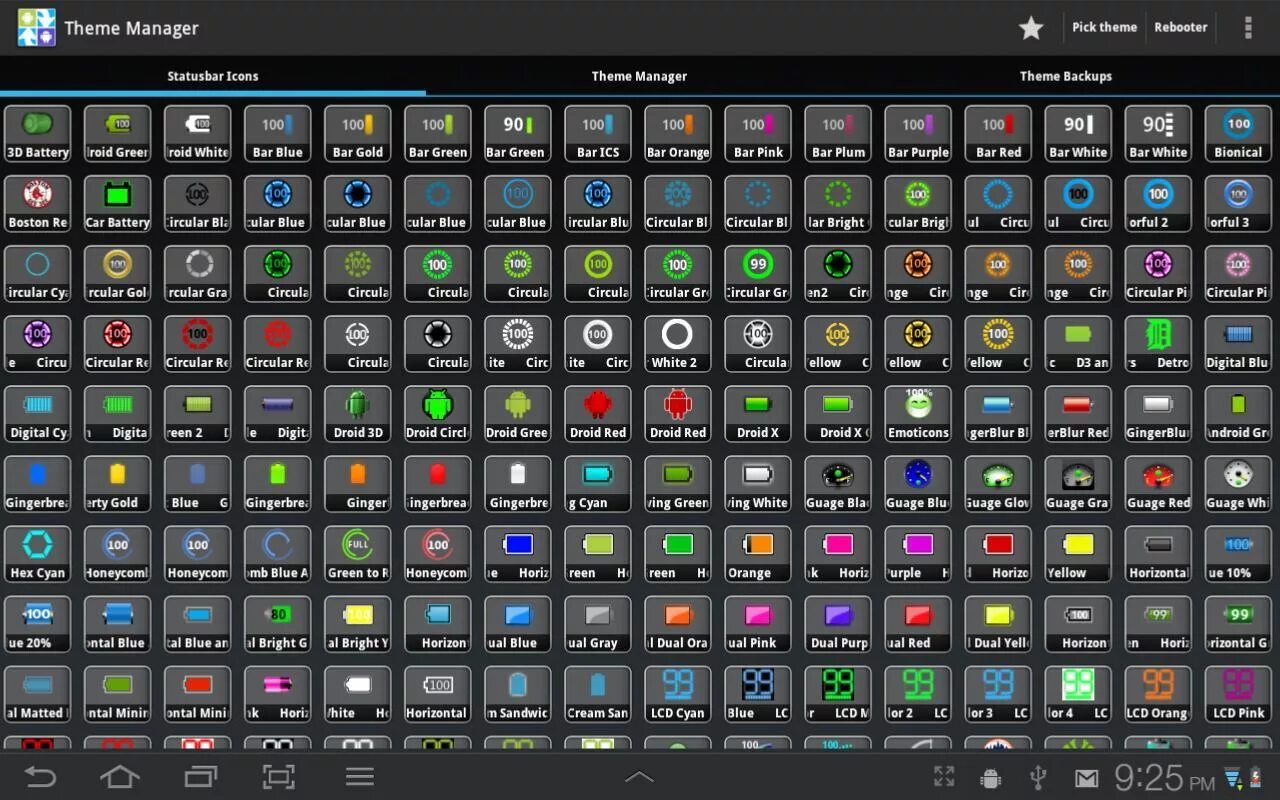Choose the Yellow horizontal battery icon
The width and height of the screenshot is (1280, 800).
pyautogui.click(x=1078, y=554)
